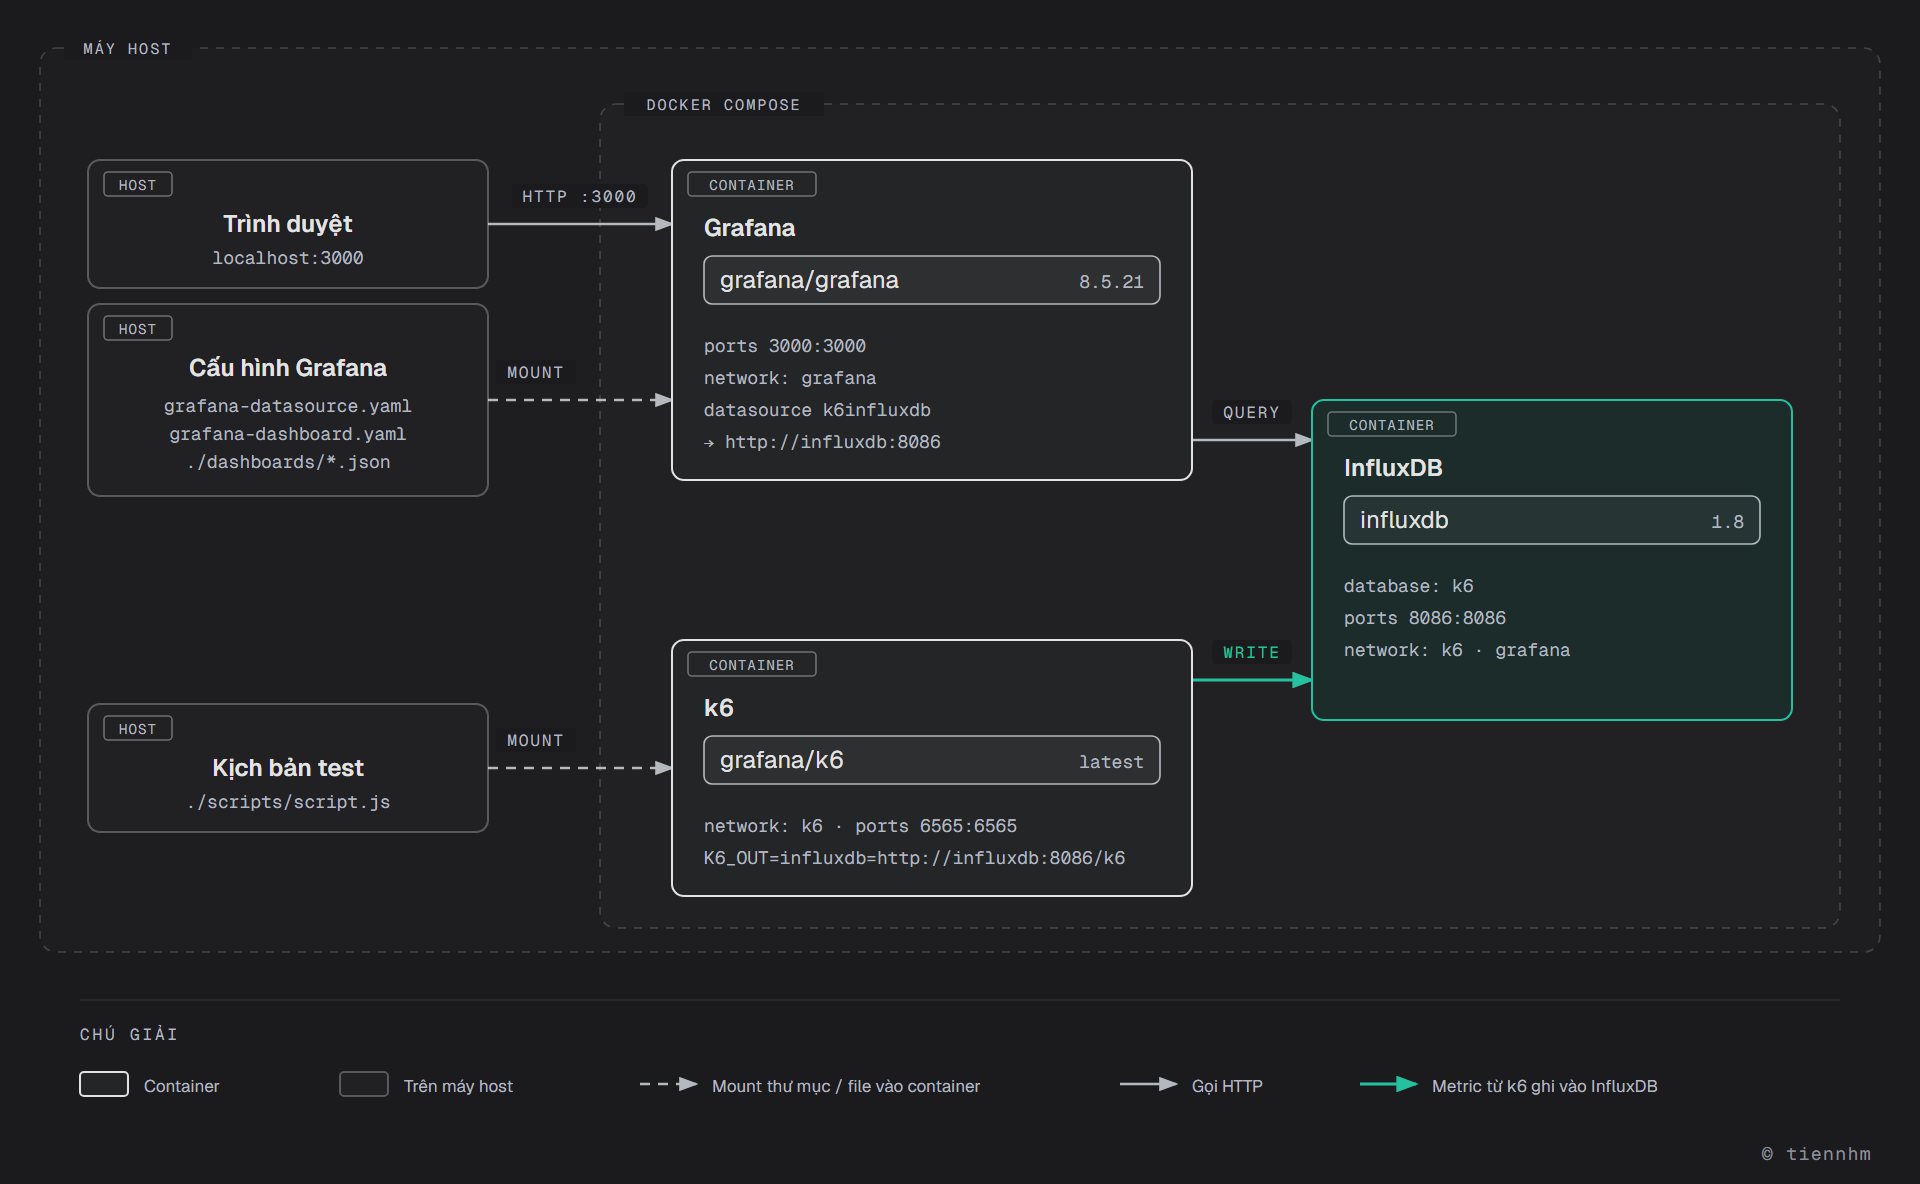The height and width of the screenshot is (1184, 1920).
Task: Click the '1.8' version tag
Action: tap(1727, 522)
